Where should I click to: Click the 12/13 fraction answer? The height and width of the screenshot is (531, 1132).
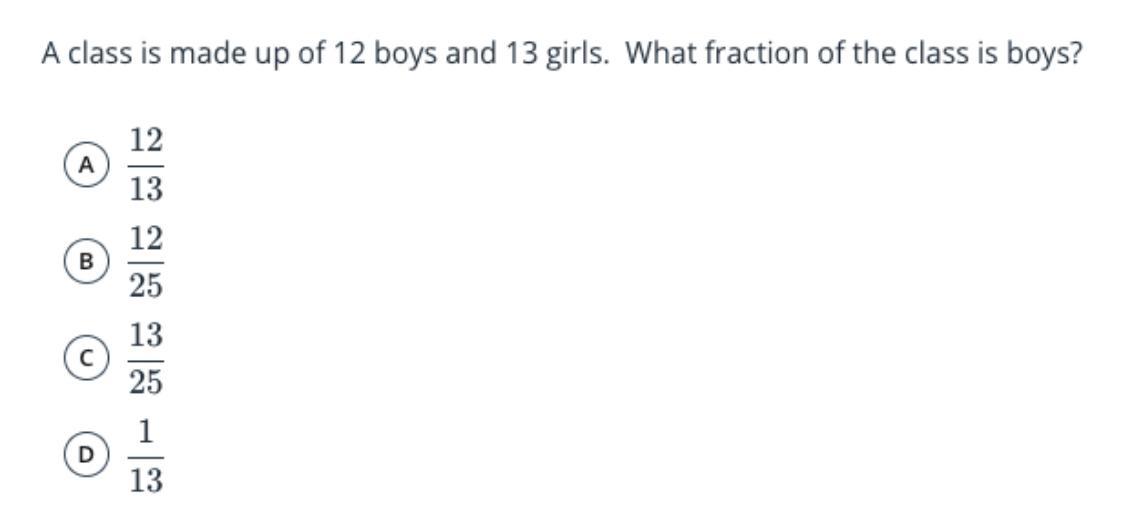(x=146, y=165)
